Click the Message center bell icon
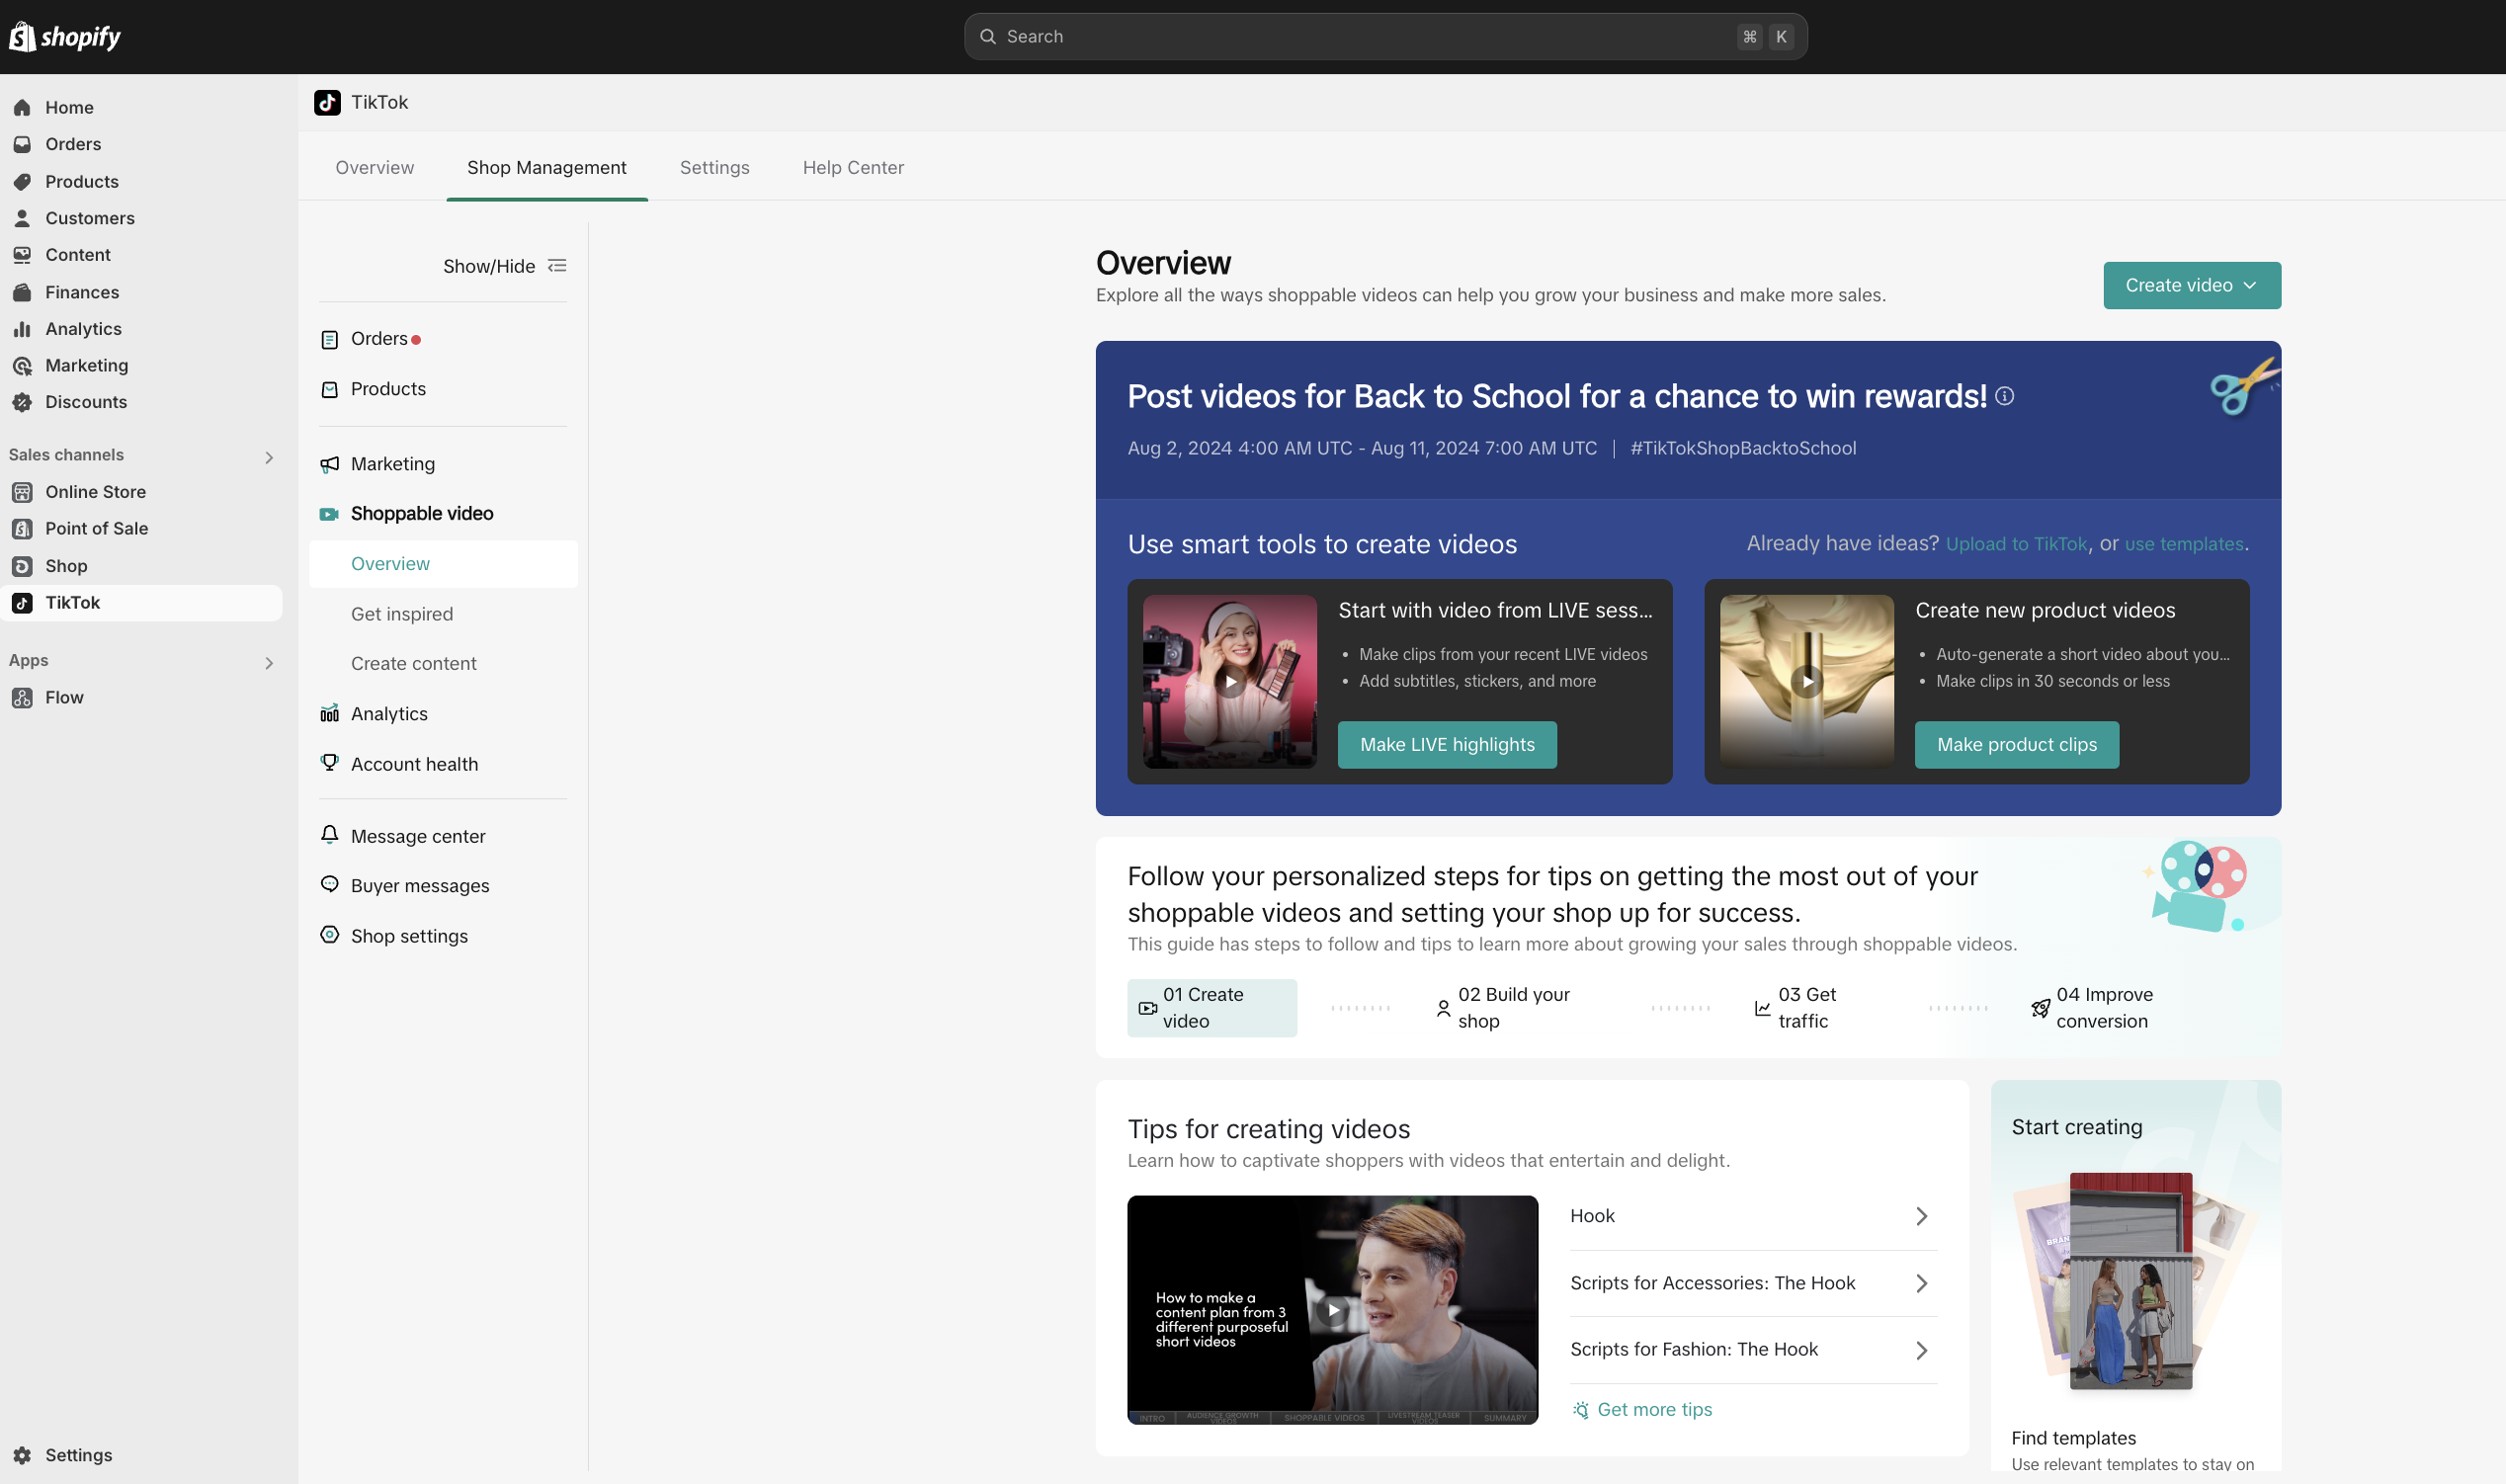Screen dimensions: 2506x1484 (x=329, y=835)
